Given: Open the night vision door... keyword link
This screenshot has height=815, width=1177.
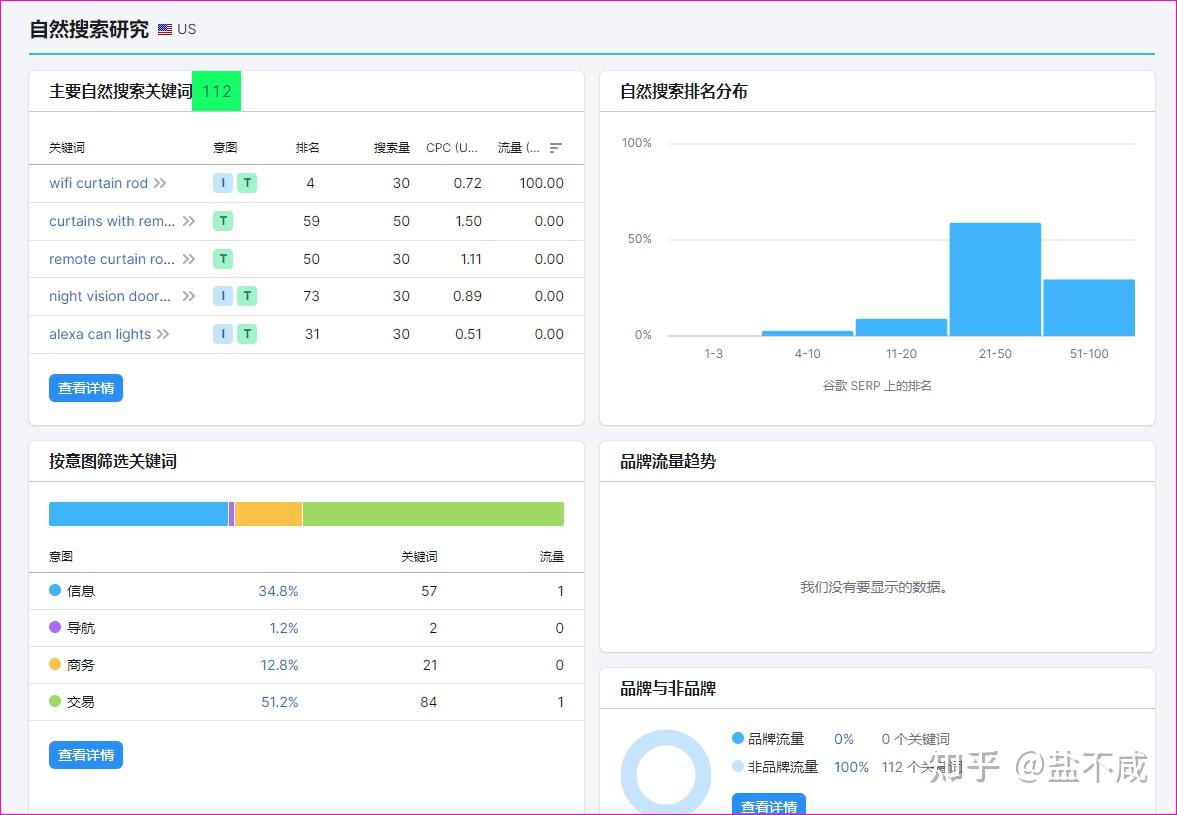Looking at the screenshot, I should (x=110, y=296).
